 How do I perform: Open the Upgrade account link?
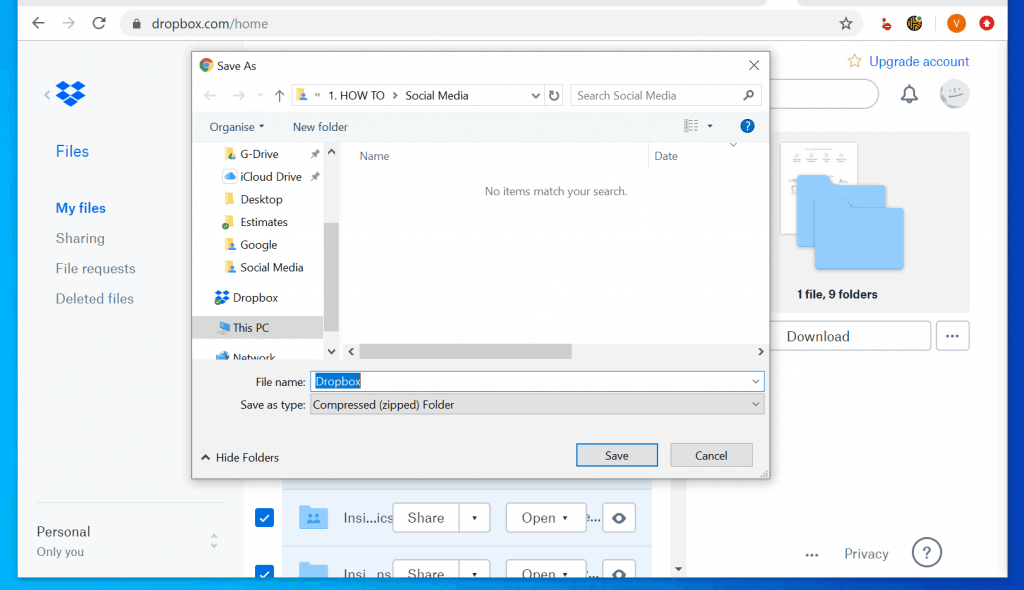point(919,61)
